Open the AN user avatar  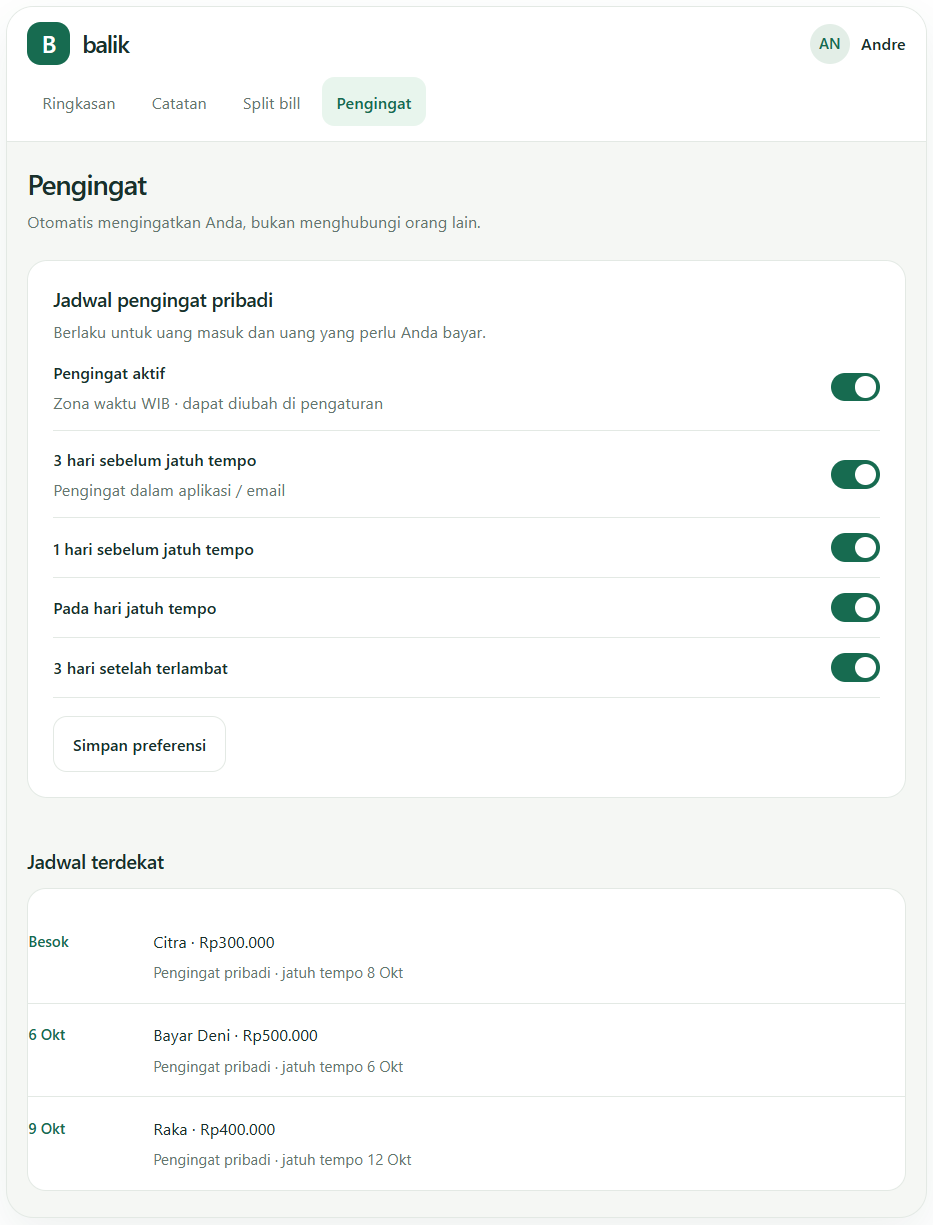(x=829, y=44)
